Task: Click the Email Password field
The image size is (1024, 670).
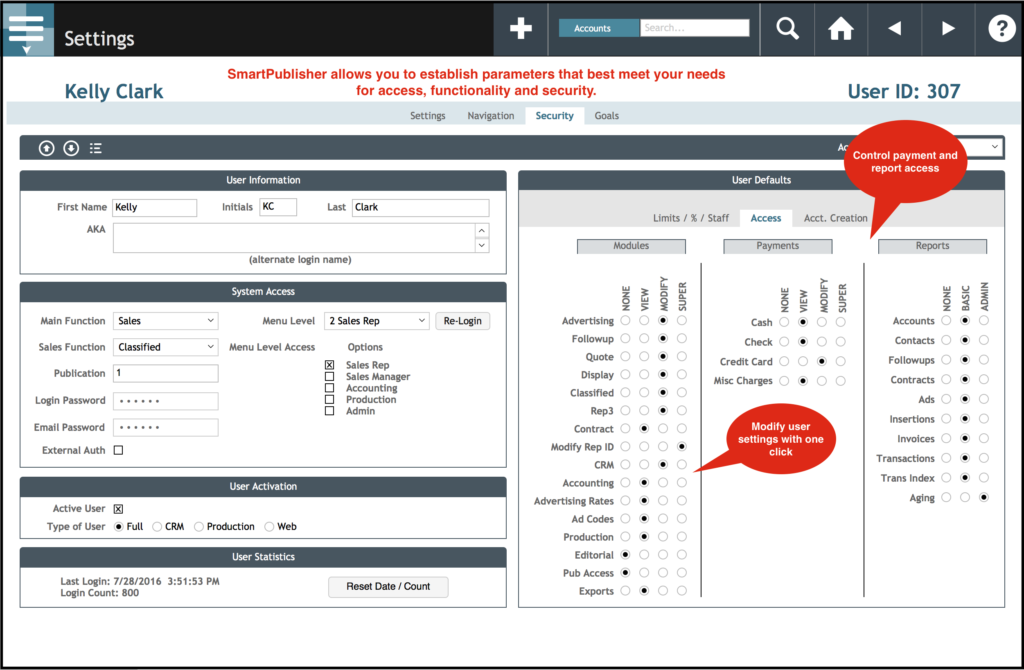Action: point(166,427)
